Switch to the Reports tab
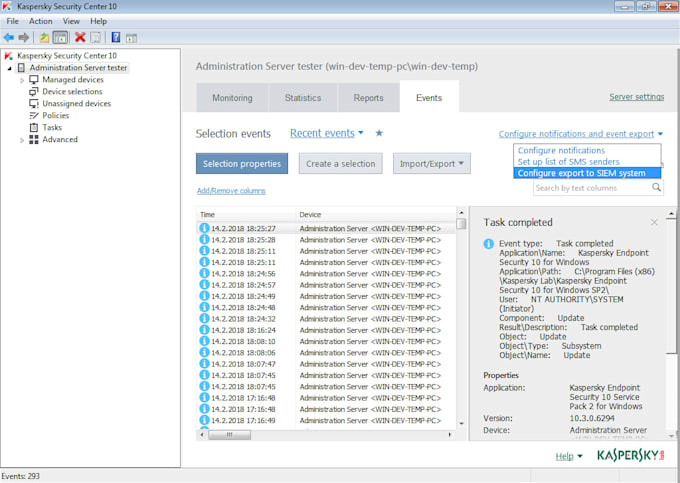 369,98
